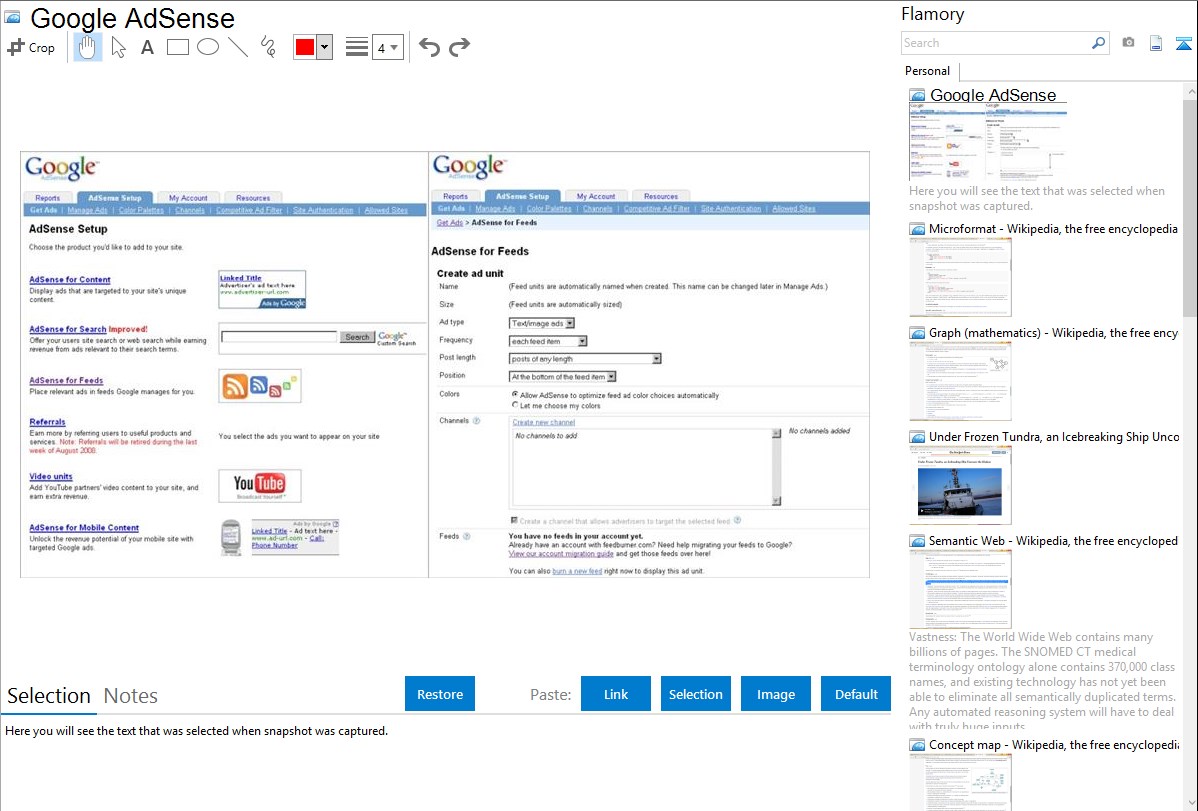Click the Flamory Search input field
The image size is (1198, 811).
[x=995, y=43]
